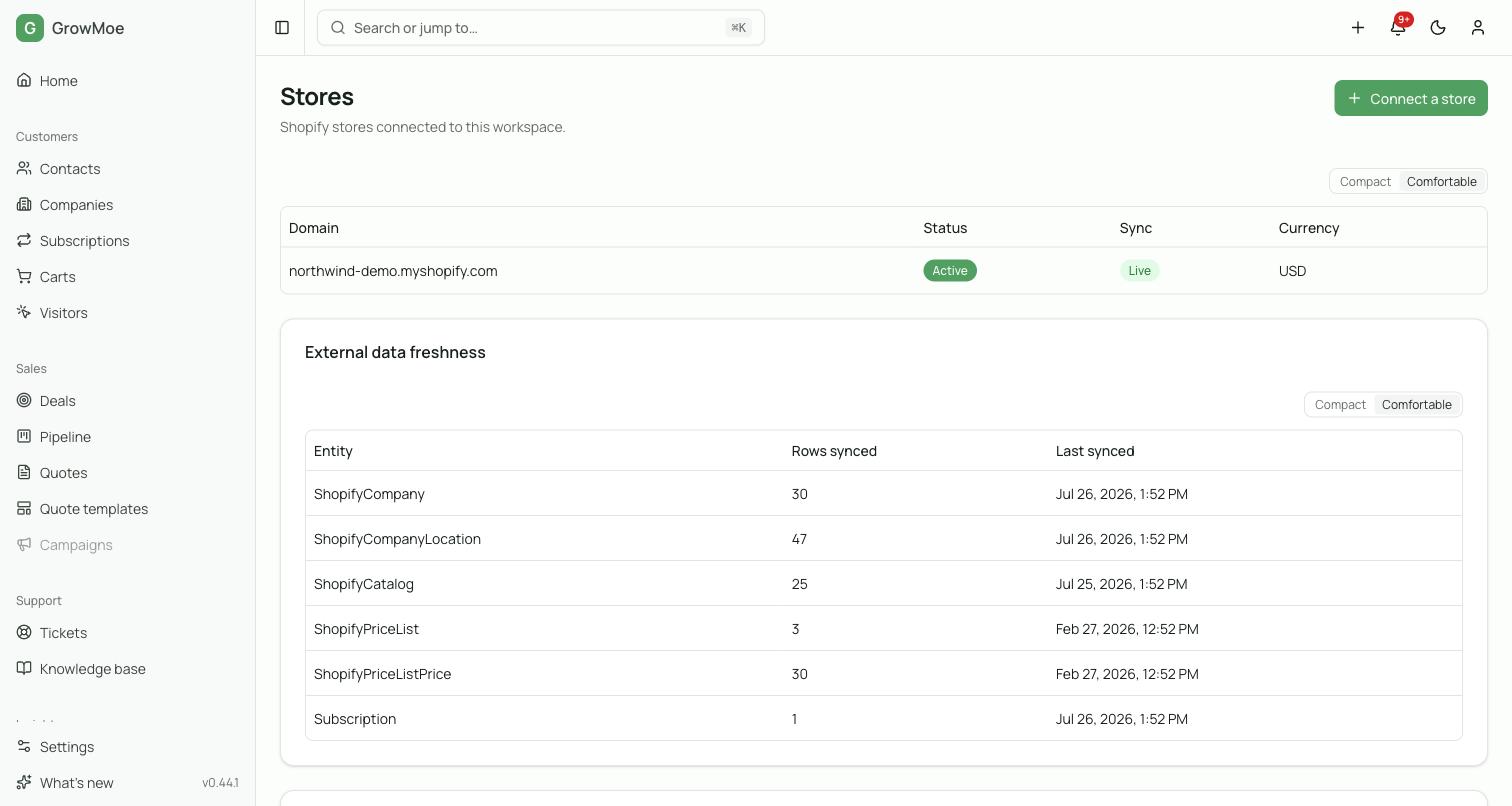Click the Jul 25, 2026, 1:52 PM timestamp
The image size is (1512, 806).
1122,584
